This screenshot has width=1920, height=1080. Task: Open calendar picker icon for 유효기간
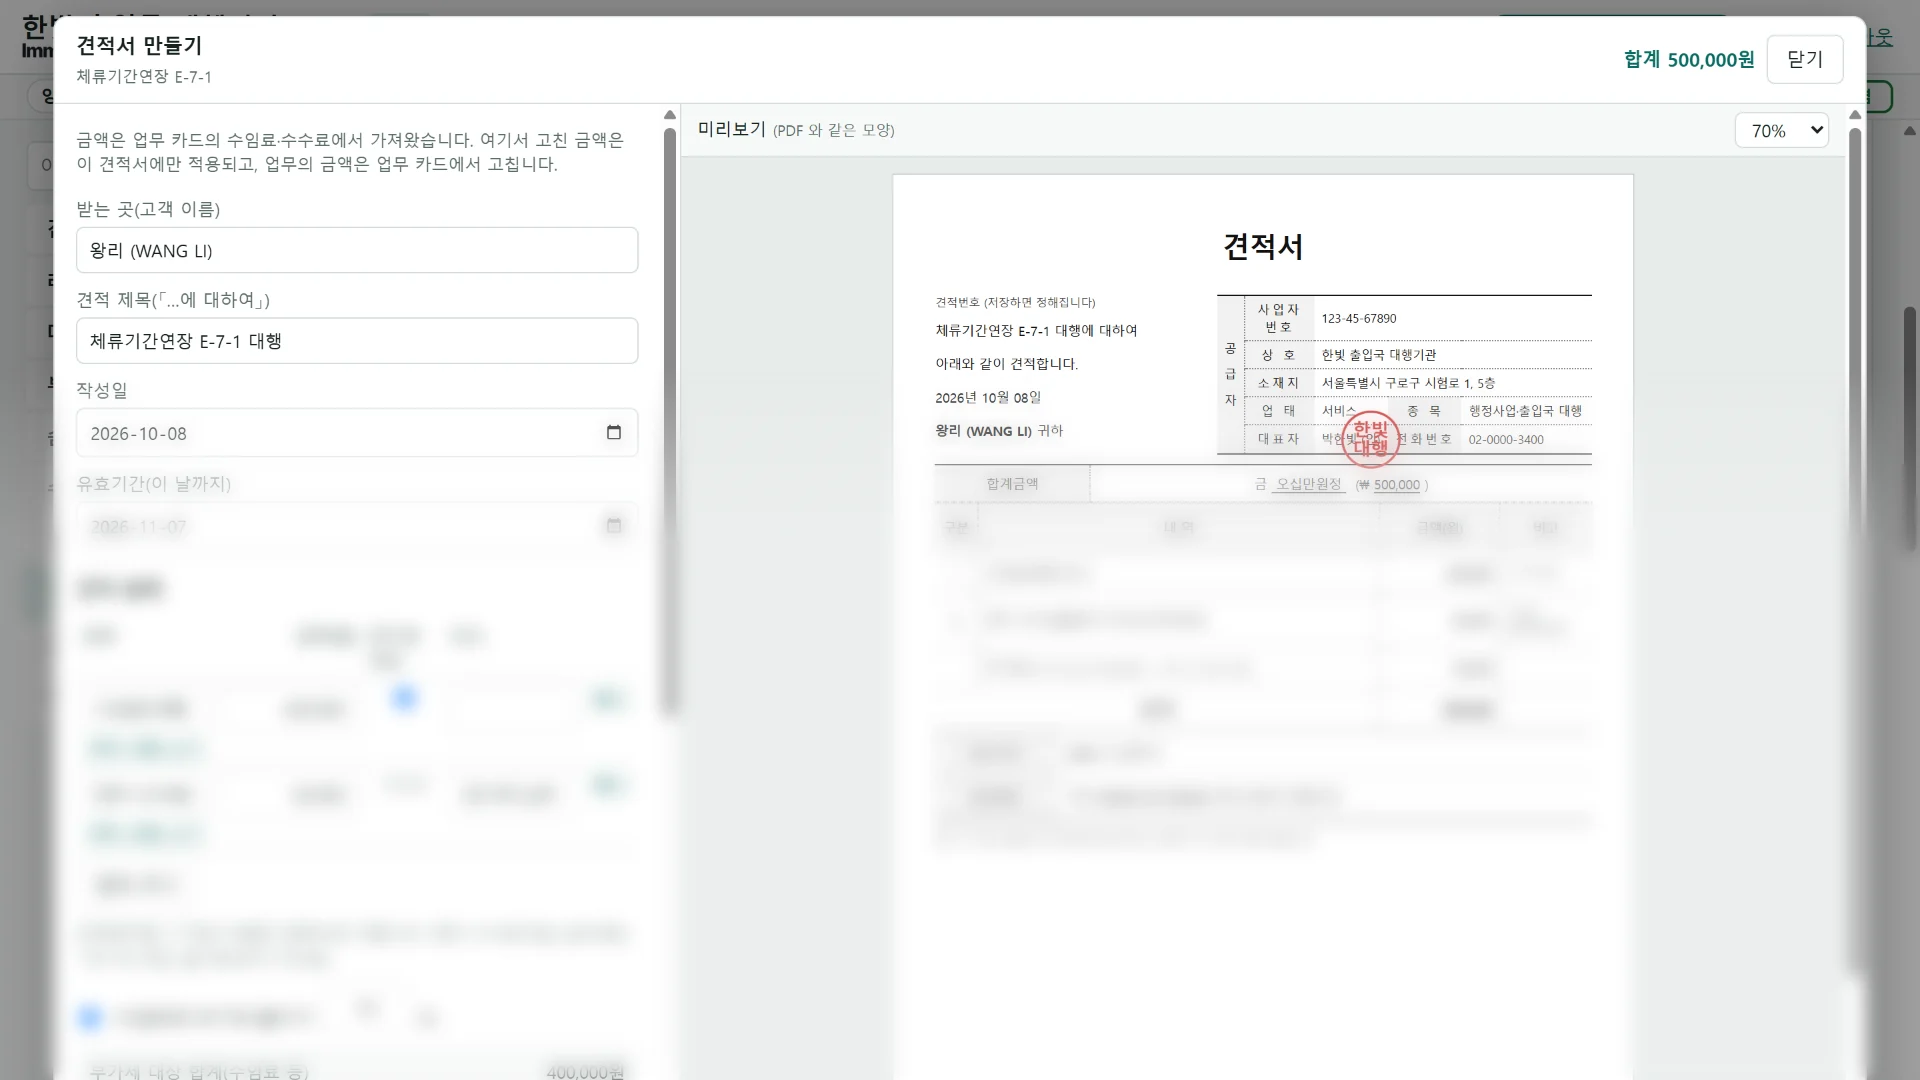click(x=614, y=526)
